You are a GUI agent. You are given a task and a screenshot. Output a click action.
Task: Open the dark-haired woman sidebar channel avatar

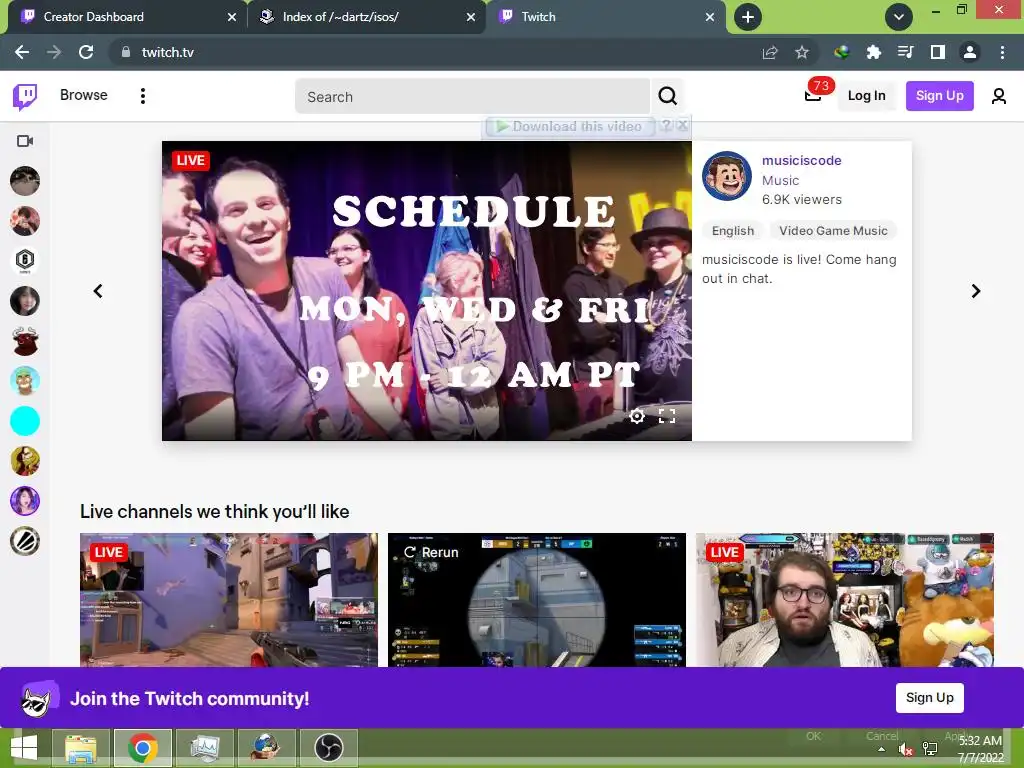pyautogui.click(x=25, y=301)
